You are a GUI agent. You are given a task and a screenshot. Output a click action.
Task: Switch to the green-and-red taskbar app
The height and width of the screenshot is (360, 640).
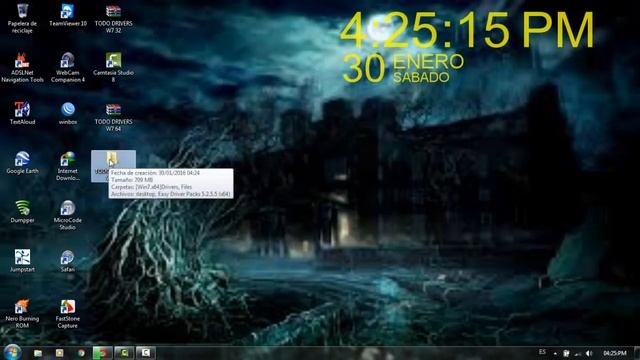(x=101, y=353)
